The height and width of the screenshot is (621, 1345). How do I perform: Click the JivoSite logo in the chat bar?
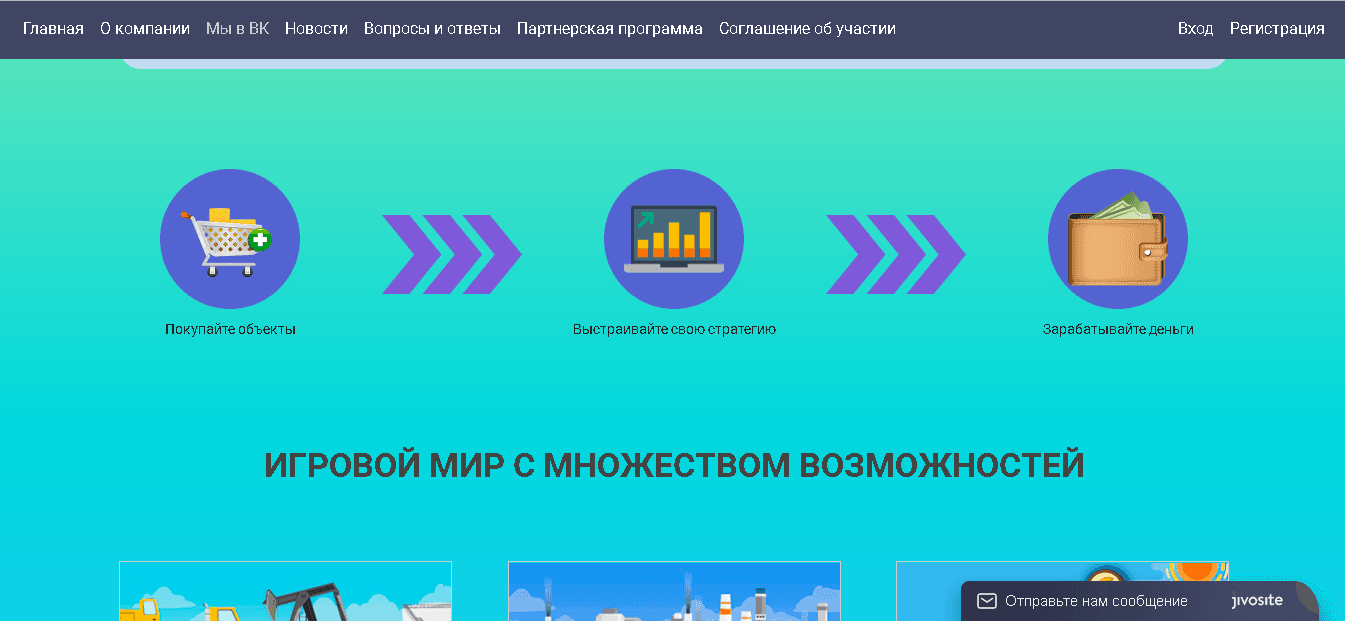click(x=1254, y=600)
